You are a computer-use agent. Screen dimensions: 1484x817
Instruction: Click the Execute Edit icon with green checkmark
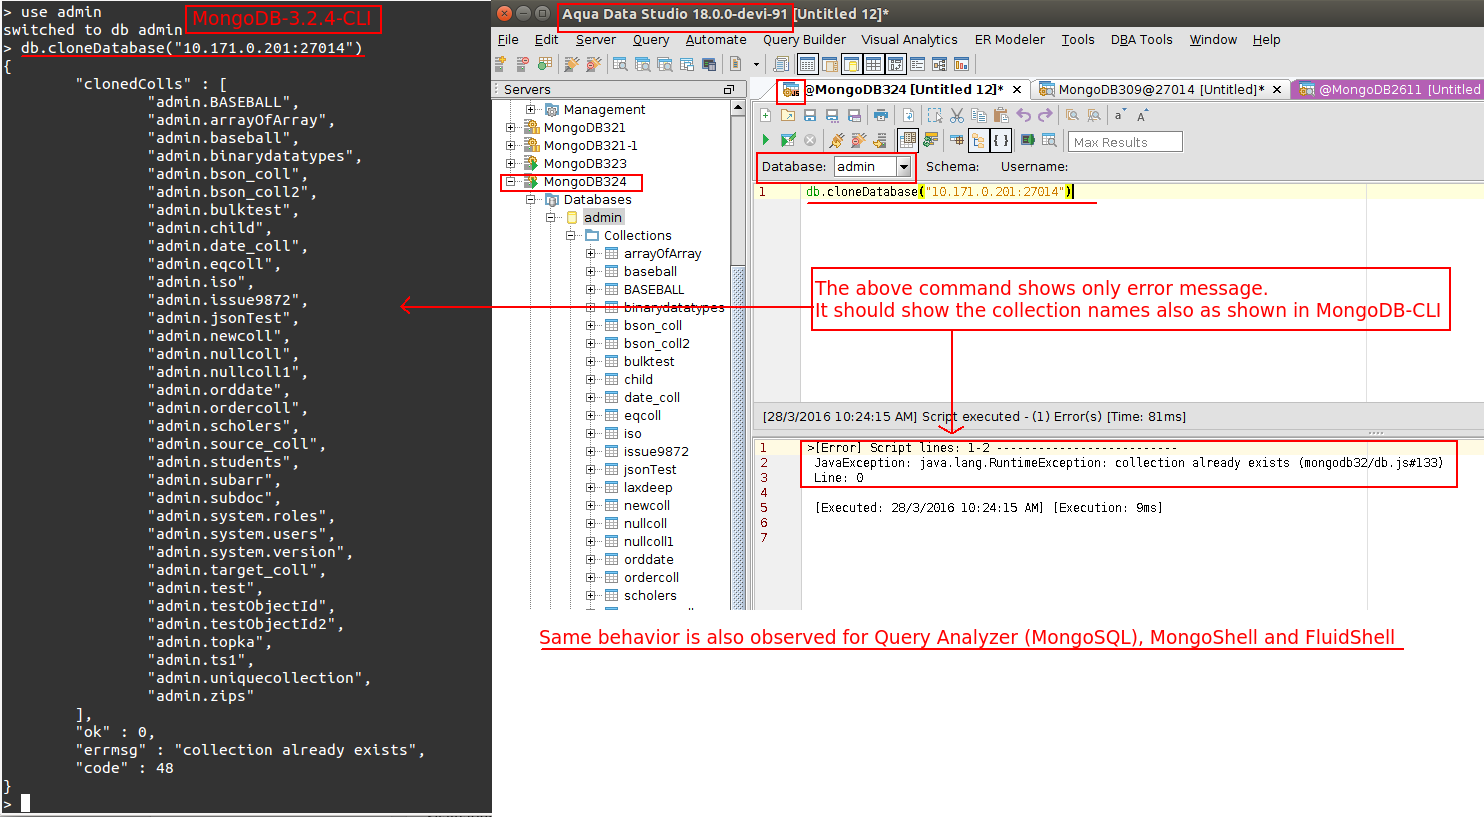pyautogui.click(x=788, y=140)
